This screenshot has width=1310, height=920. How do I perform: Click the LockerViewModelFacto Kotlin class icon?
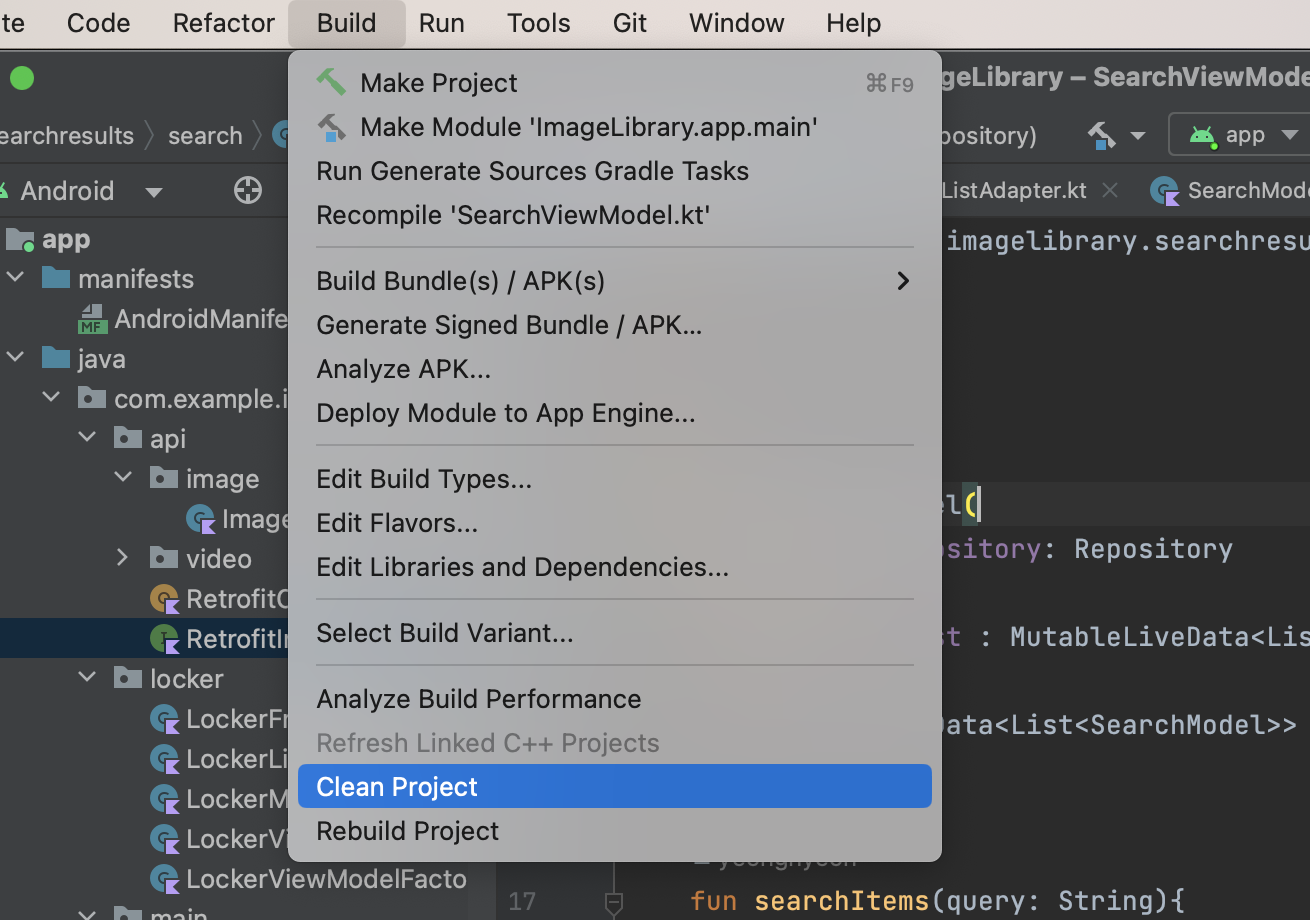(165, 879)
